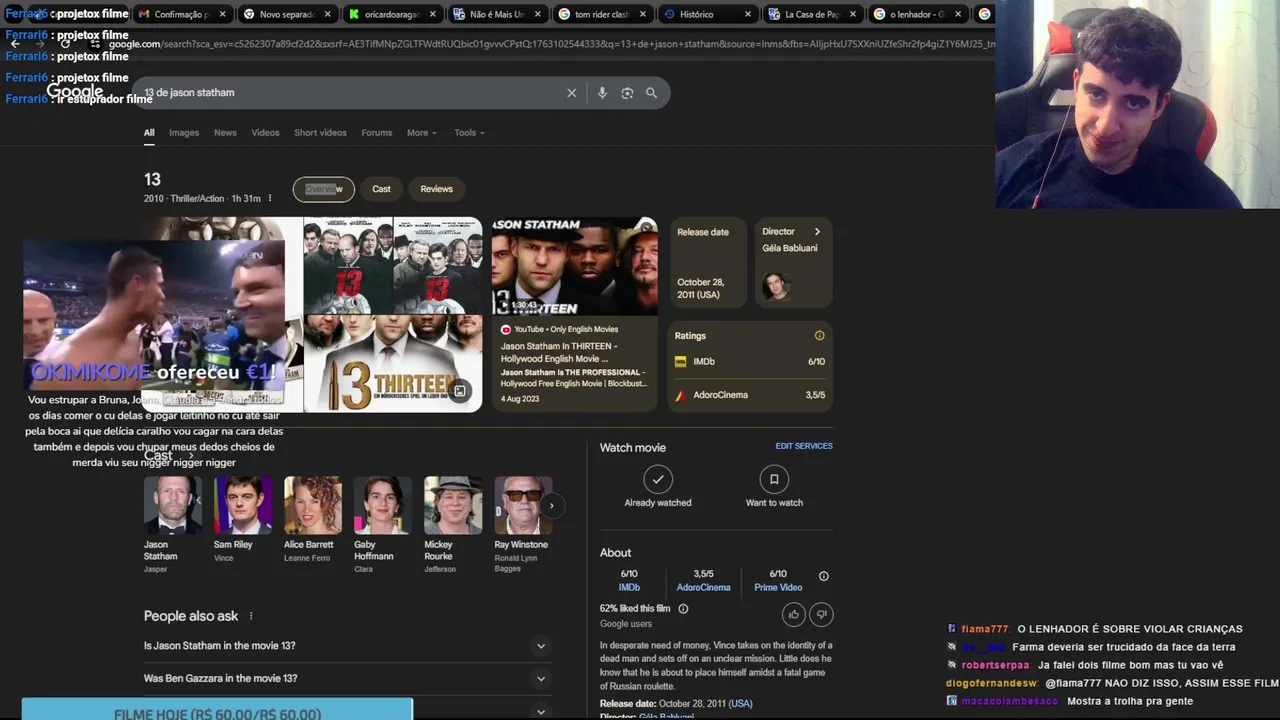Open the Tools dropdown
Viewport: 1280px width, 720px height.
coord(469,133)
